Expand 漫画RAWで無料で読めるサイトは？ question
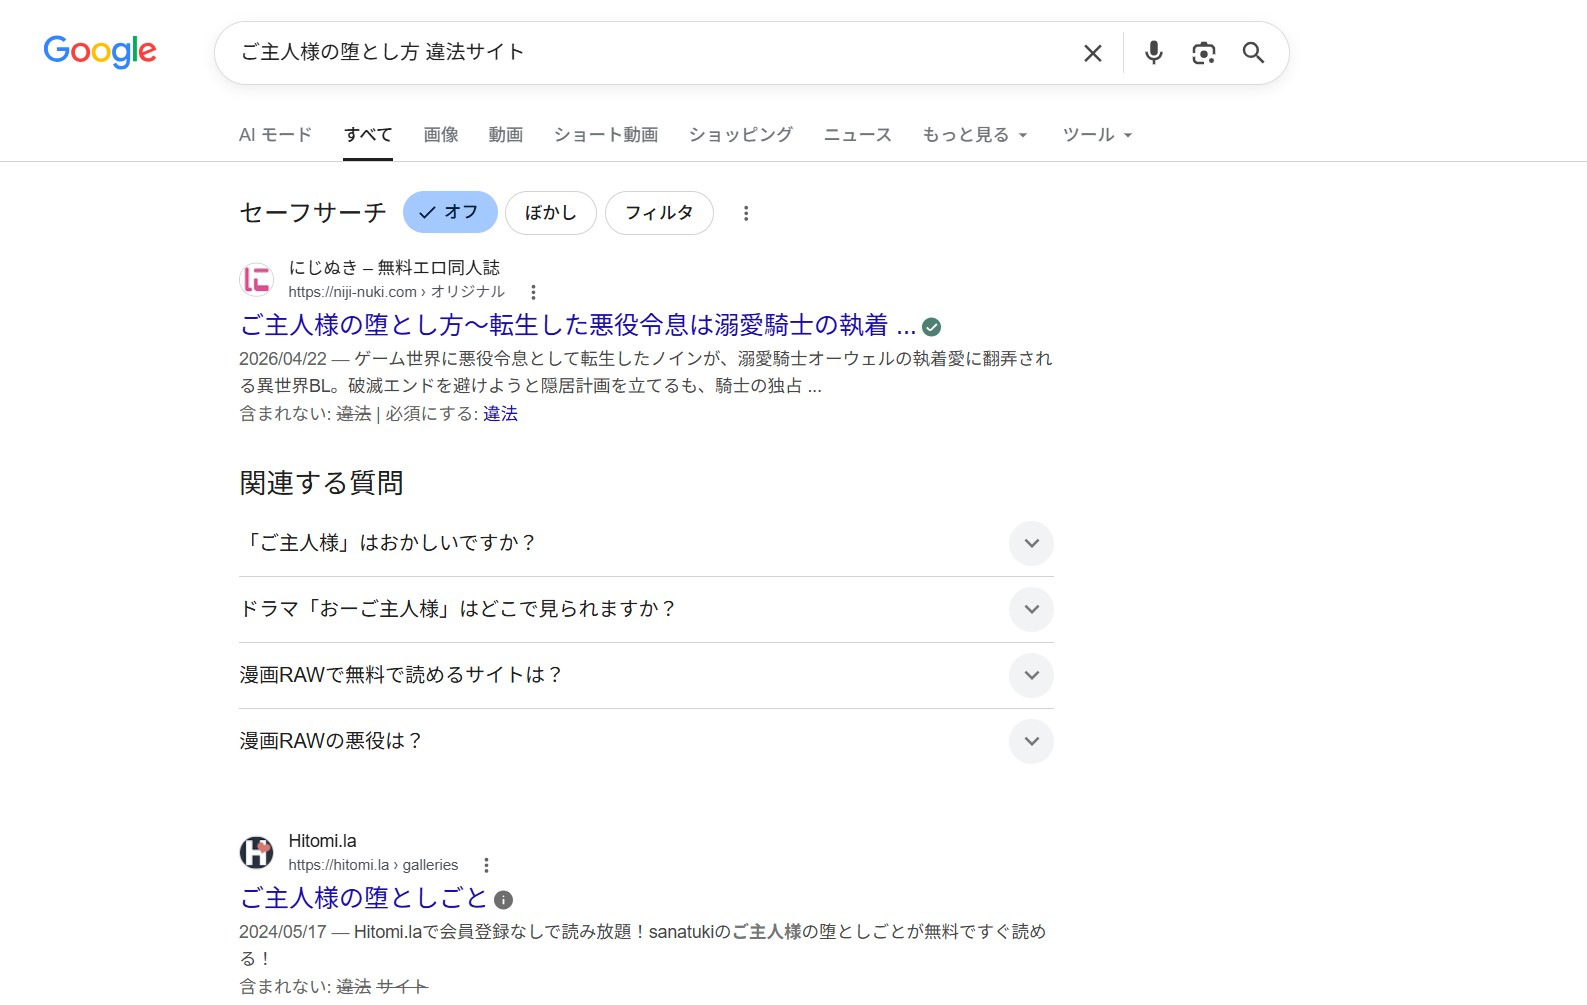This screenshot has width=1587, height=1005. [646, 675]
